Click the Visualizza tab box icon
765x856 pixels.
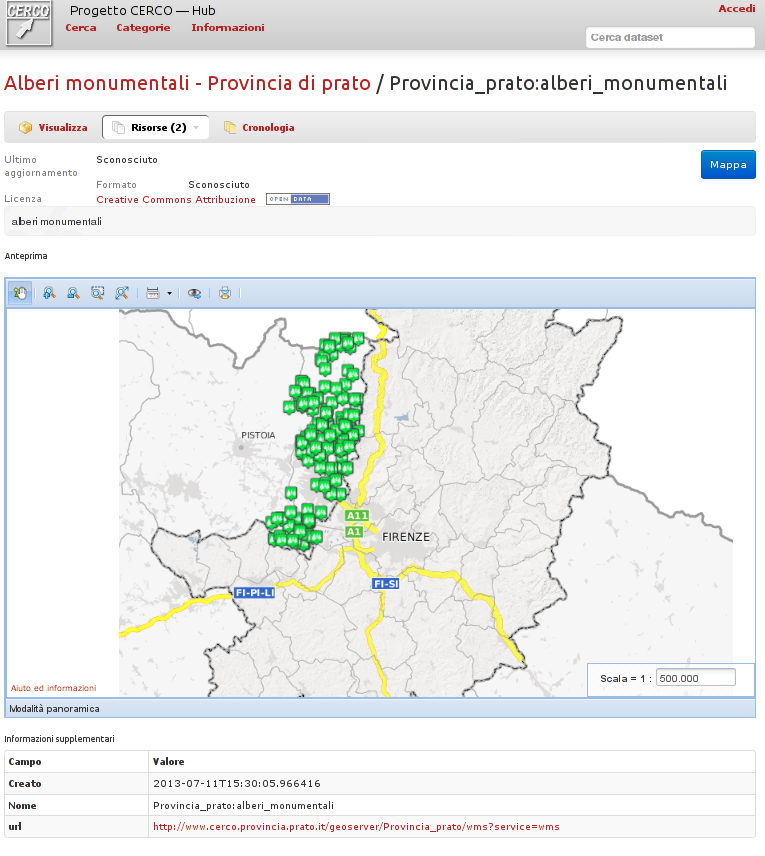coord(25,127)
